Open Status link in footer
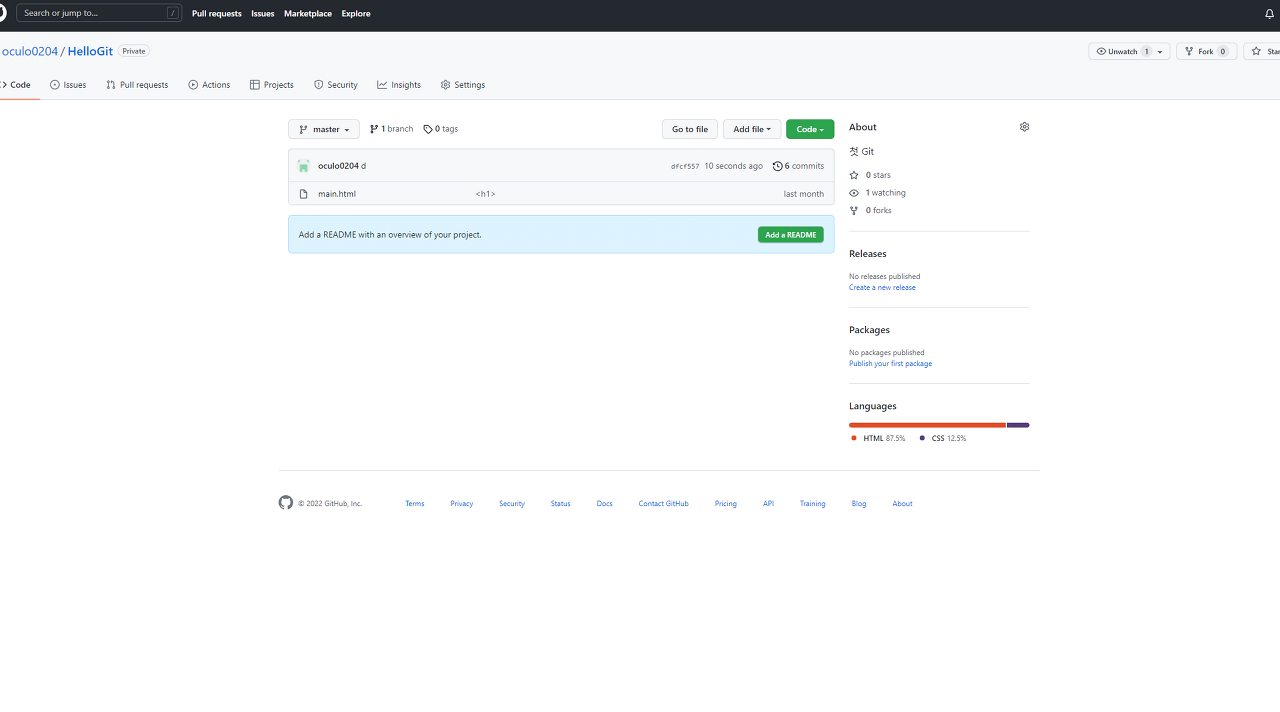 [x=561, y=504]
